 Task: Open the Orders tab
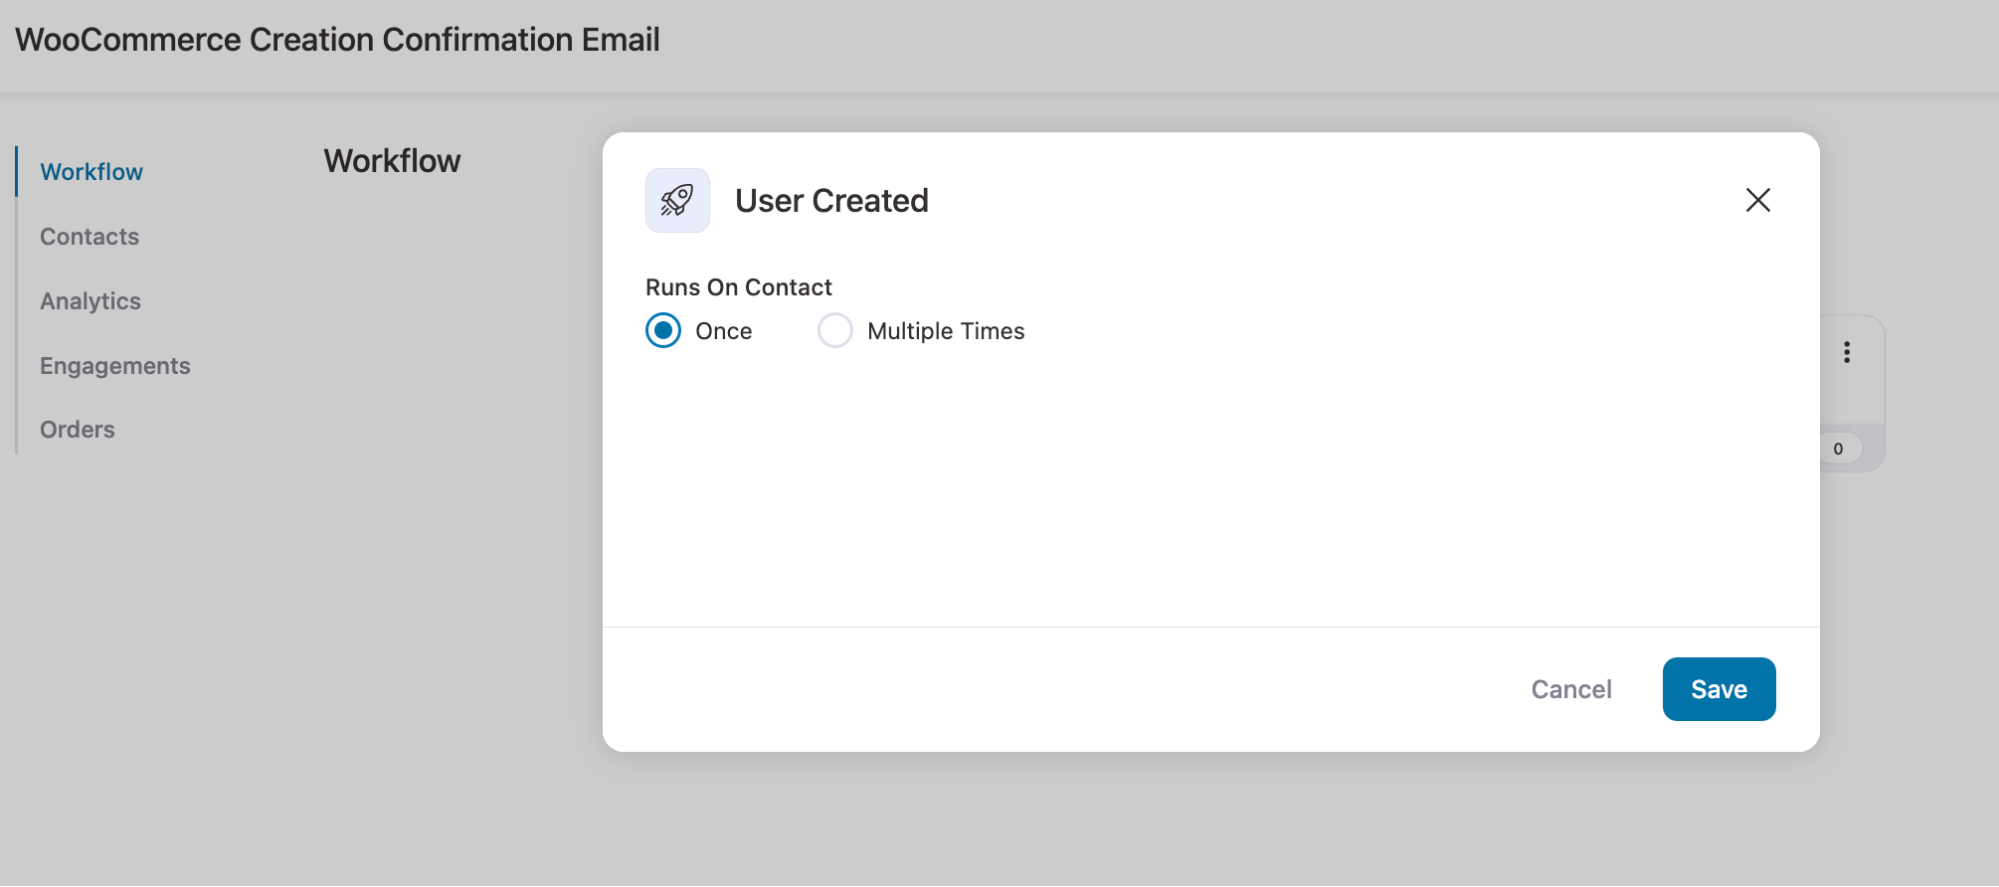77,430
